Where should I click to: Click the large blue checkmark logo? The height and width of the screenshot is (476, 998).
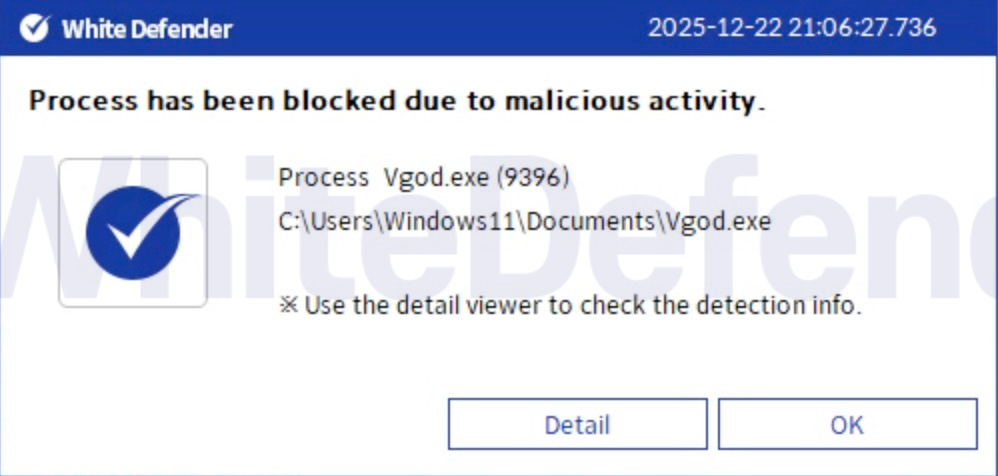click(x=133, y=233)
